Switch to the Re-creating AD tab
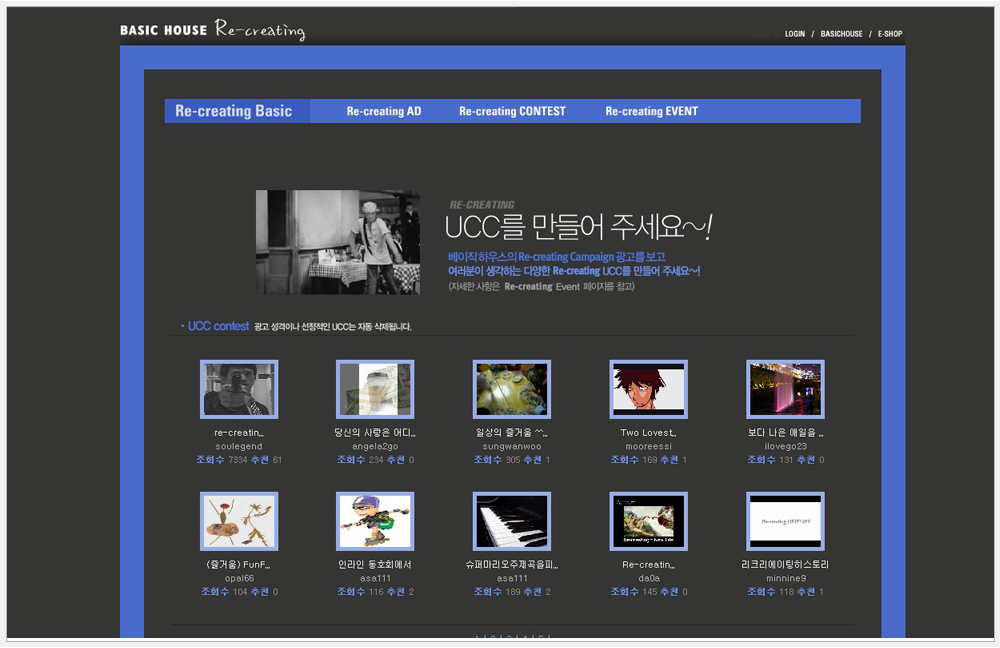The image size is (1000, 648). click(384, 111)
